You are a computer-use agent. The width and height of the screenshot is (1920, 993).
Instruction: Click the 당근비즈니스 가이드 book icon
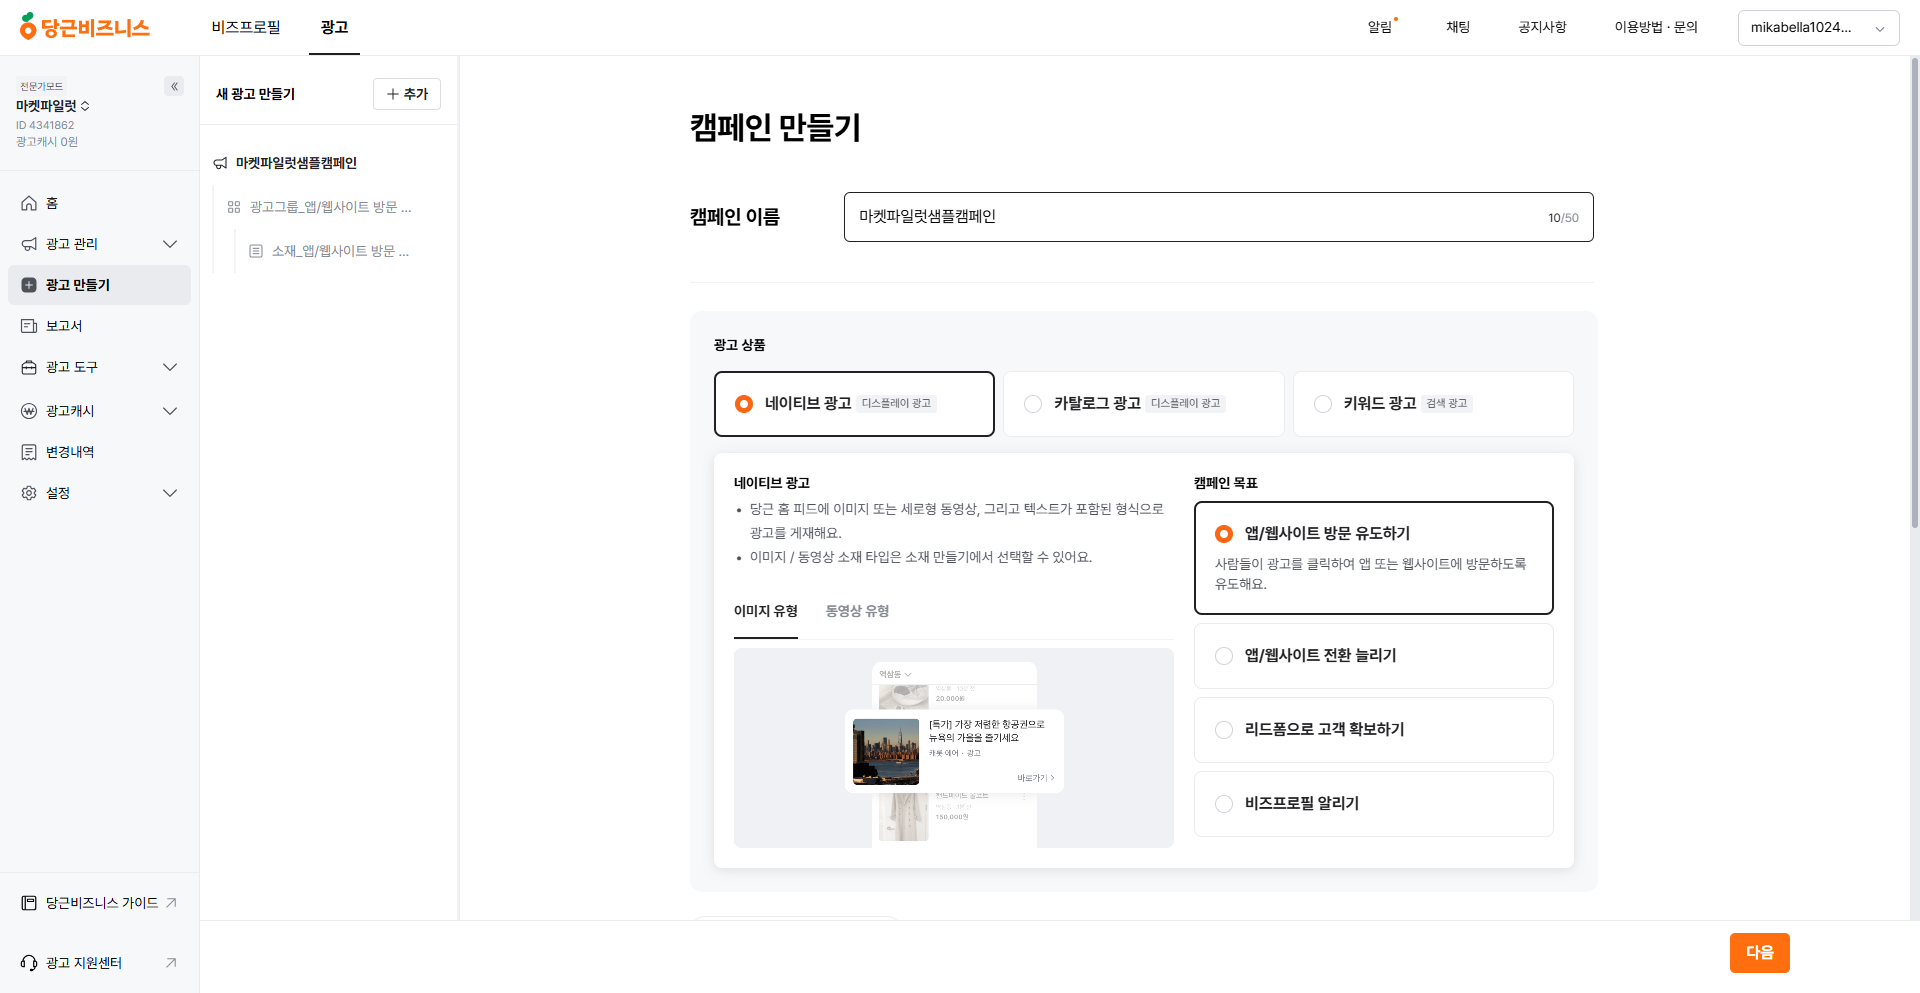click(29, 903)
